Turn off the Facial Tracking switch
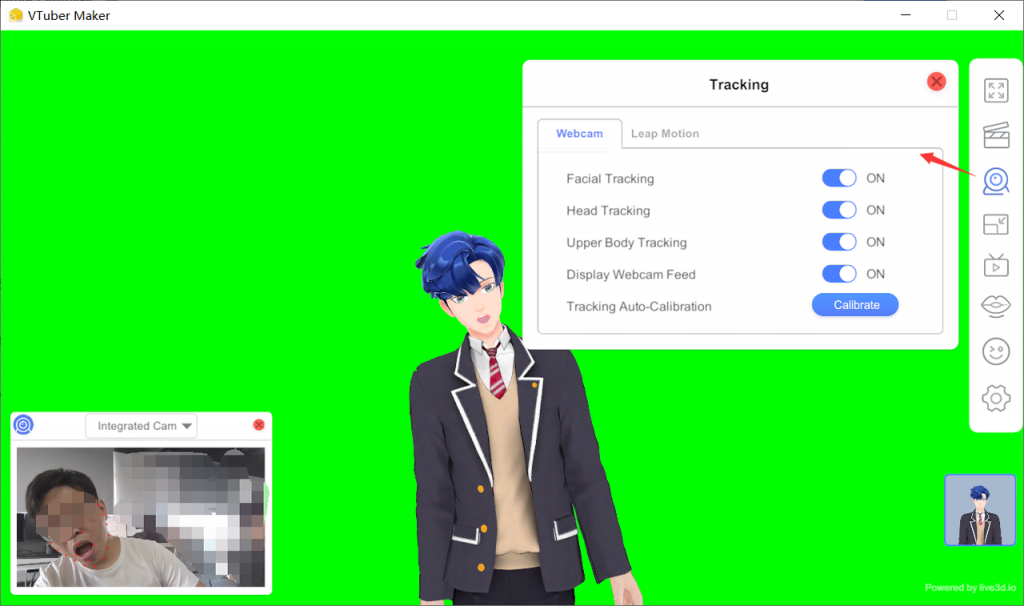This screenshot has height=606, width=1024. pyautogui.click(x=839, y=178)
